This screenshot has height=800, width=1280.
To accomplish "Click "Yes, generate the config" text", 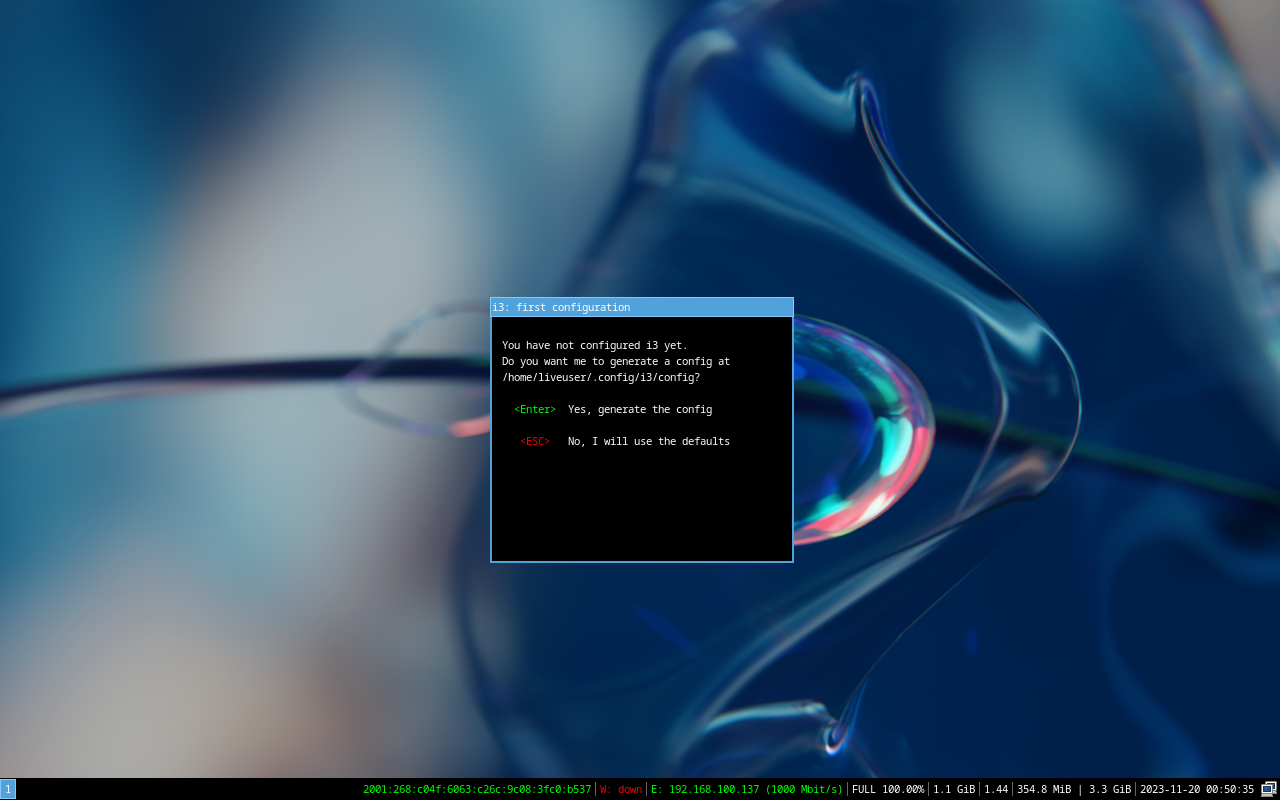I will click(640, 410).
